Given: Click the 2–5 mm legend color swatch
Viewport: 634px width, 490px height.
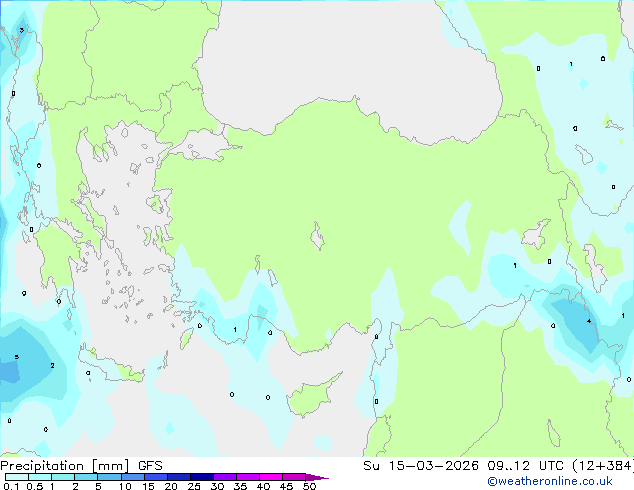Looking at the screenshot, I should (x=86, y=477).
